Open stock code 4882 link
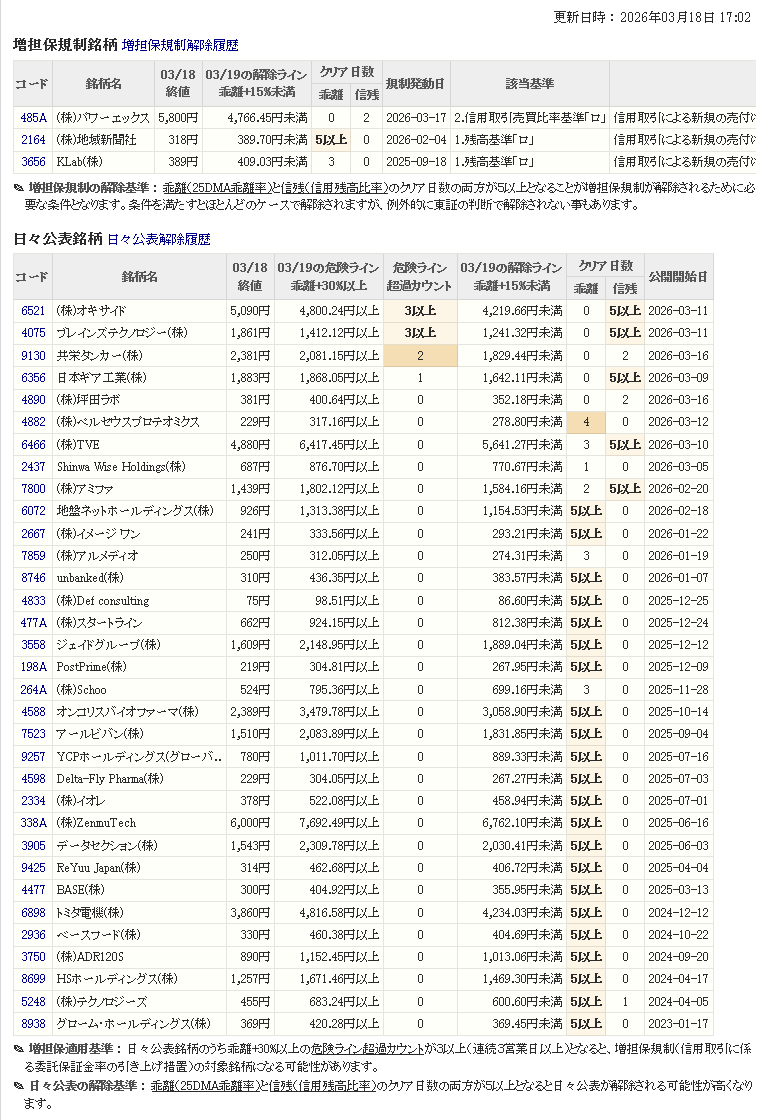The height and width of the screenshot is (1120, 763). (x=33, y=422)
